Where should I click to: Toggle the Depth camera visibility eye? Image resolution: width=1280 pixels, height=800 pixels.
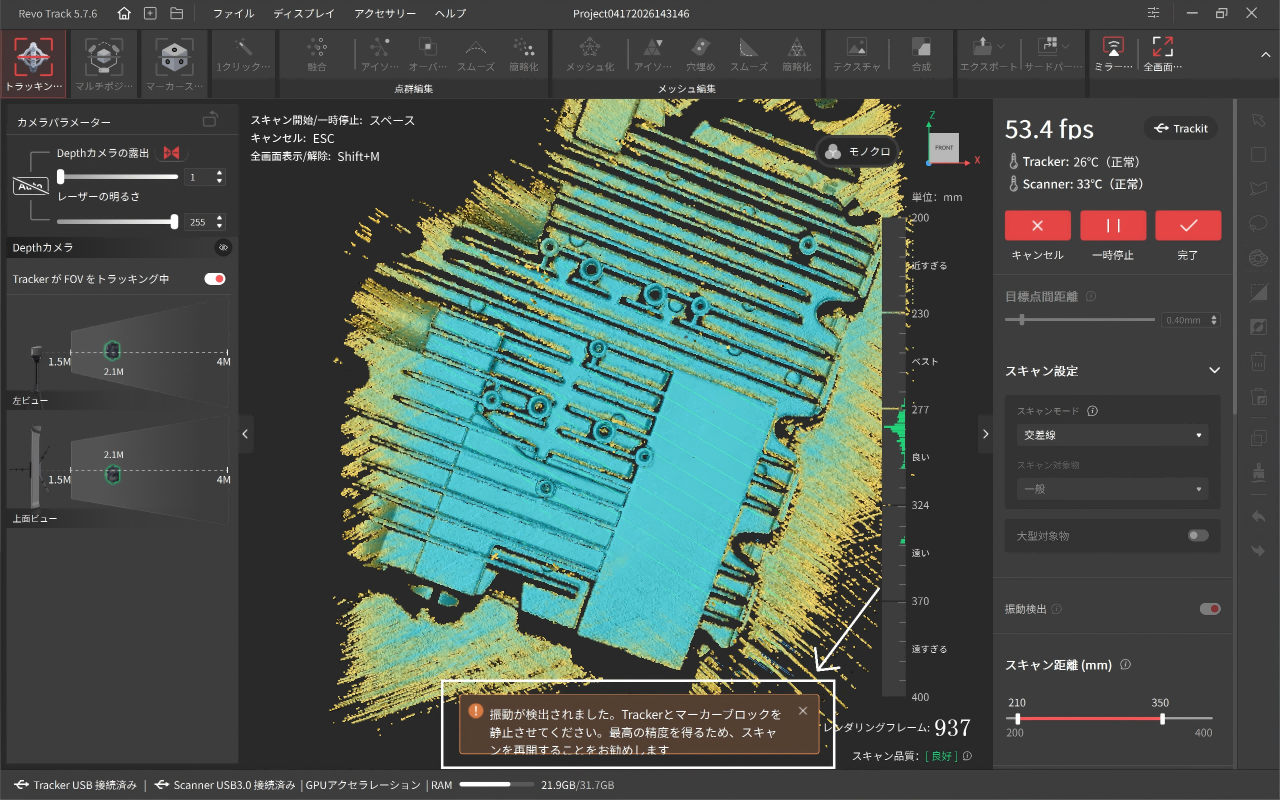(223, 247)
